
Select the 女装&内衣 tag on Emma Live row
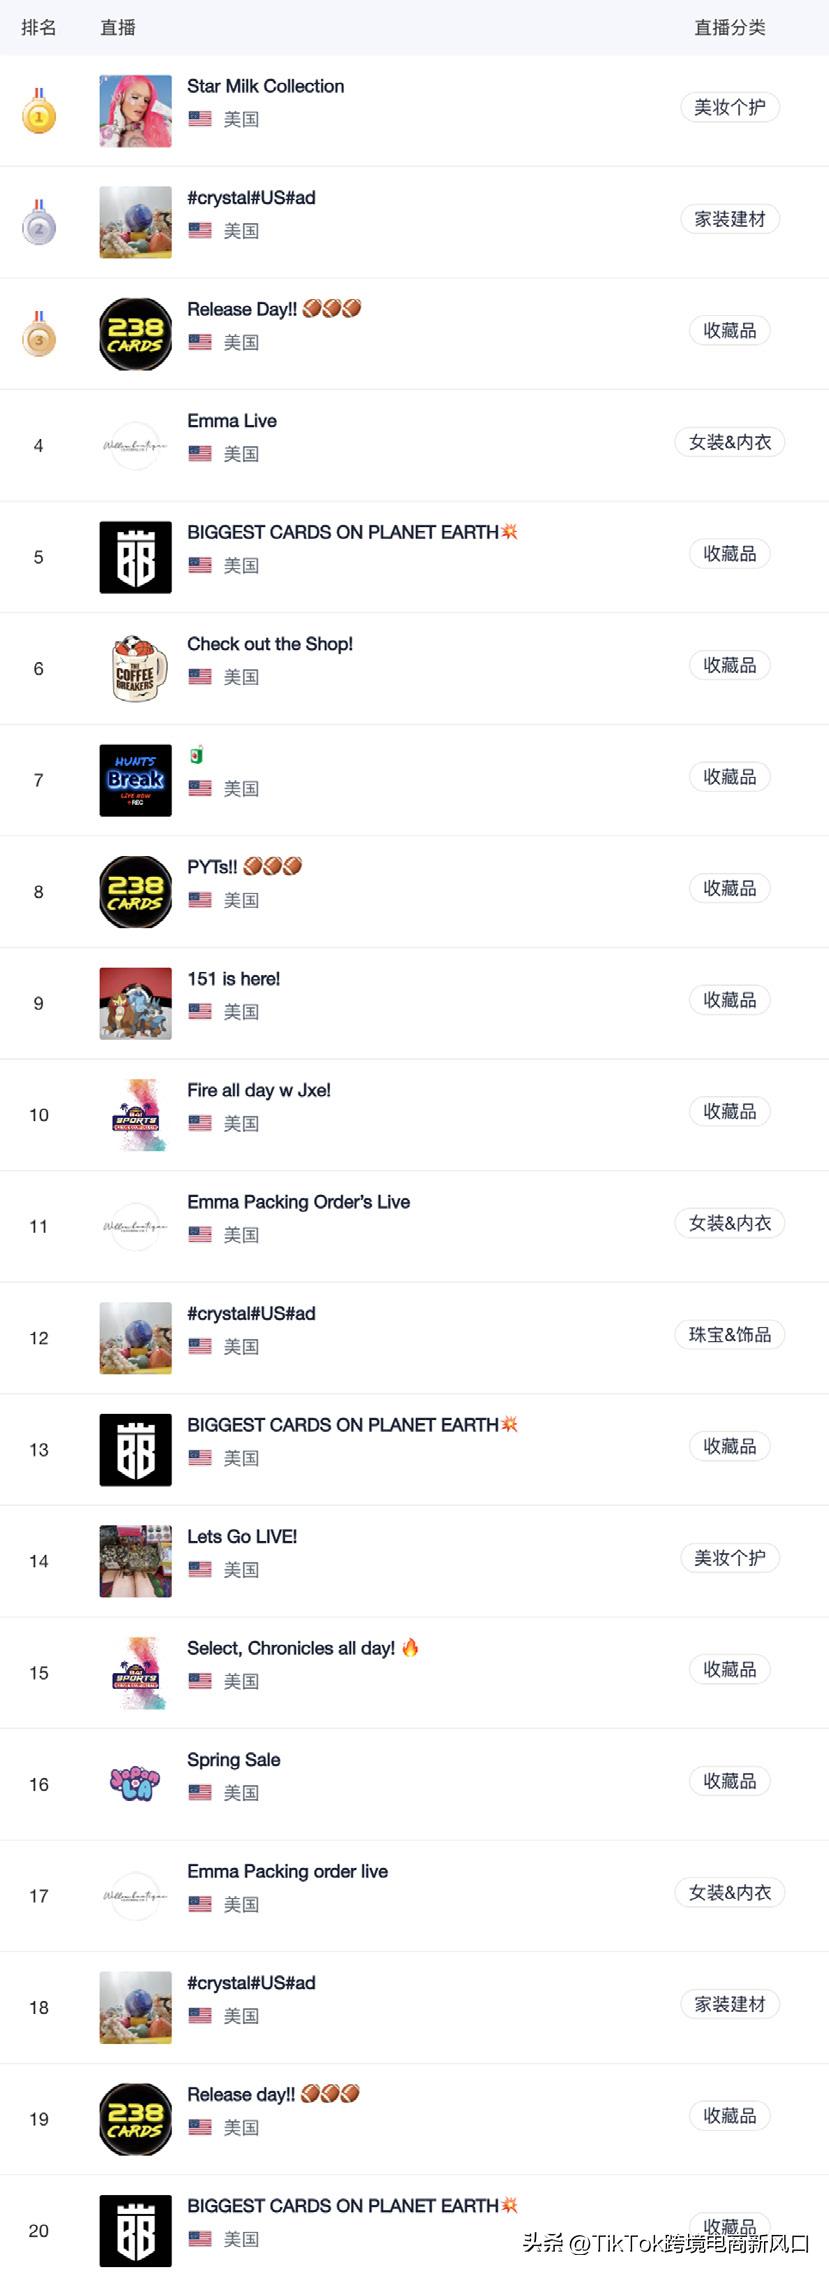tap(730, 442)
